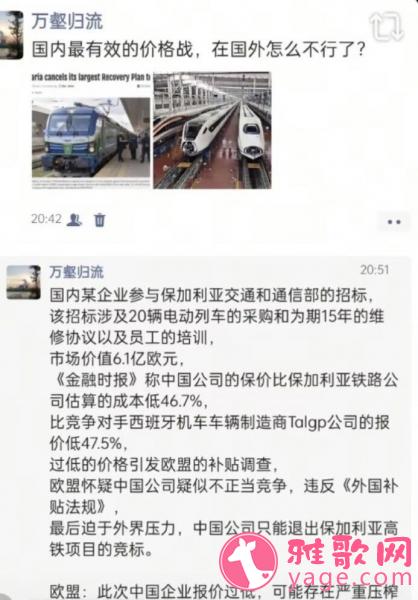Image resolution: width=418 pixels, height=600 pixels.
Task: Open 万壑归流 profile name at top
Action: coord(67,21)
